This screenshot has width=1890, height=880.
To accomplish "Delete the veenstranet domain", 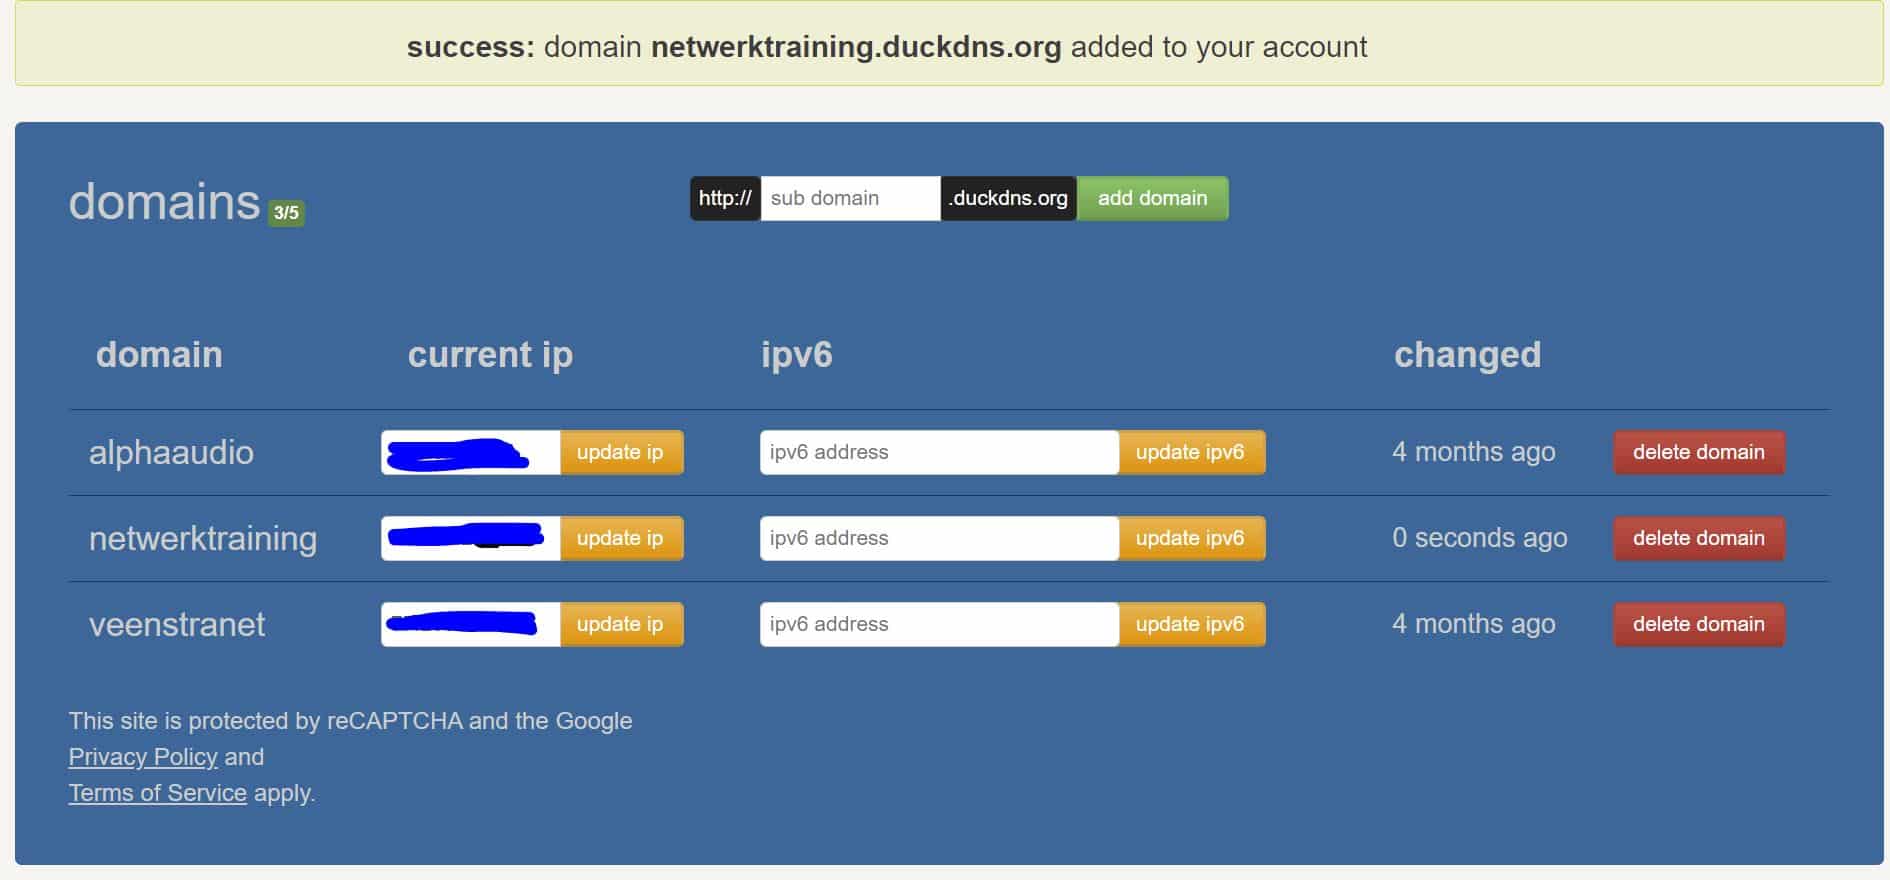I will tap(1698, 624).
